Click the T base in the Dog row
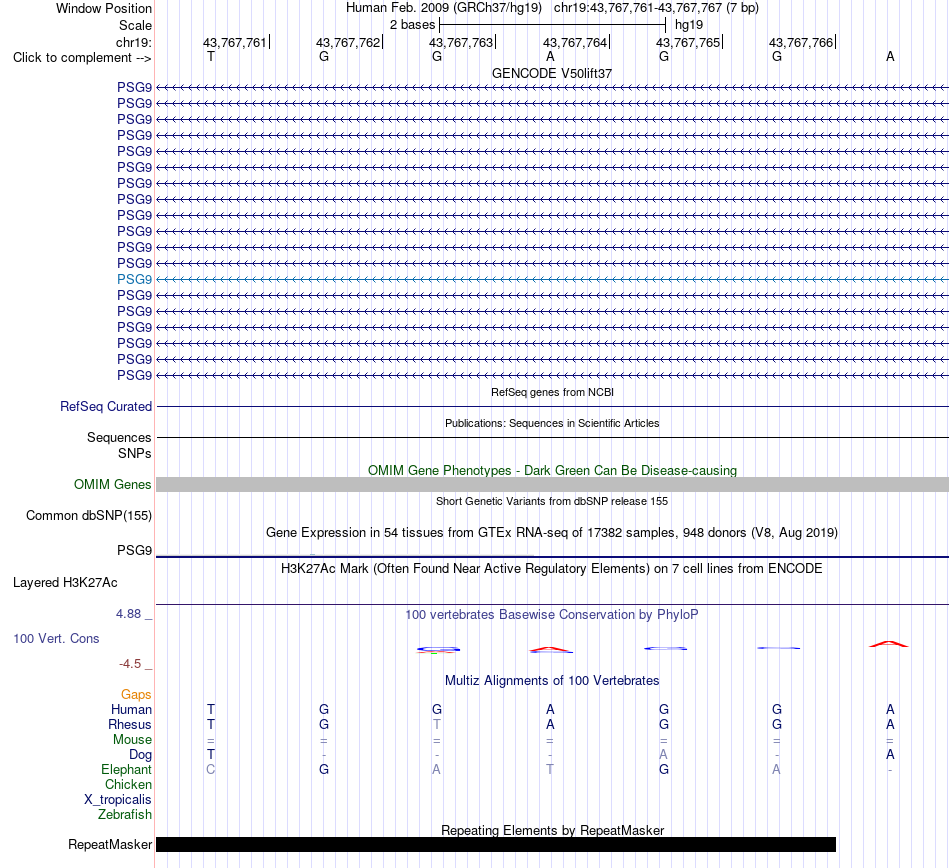 (x=211, y=754)
